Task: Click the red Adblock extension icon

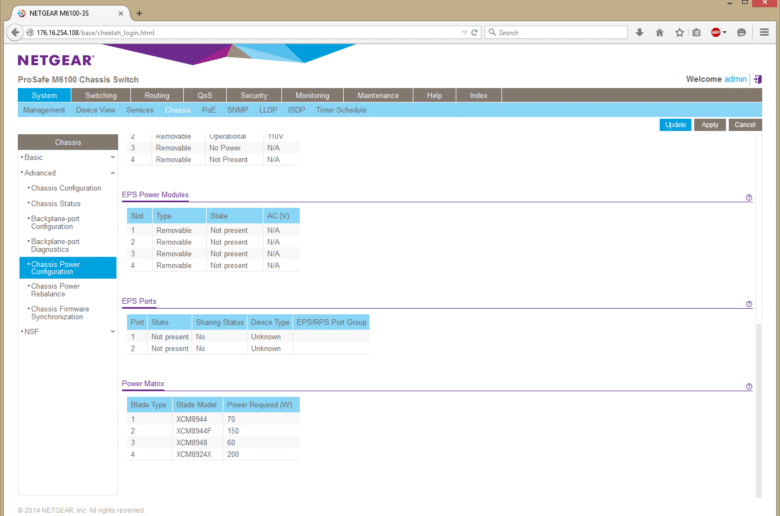Action: tap(715, 32)
